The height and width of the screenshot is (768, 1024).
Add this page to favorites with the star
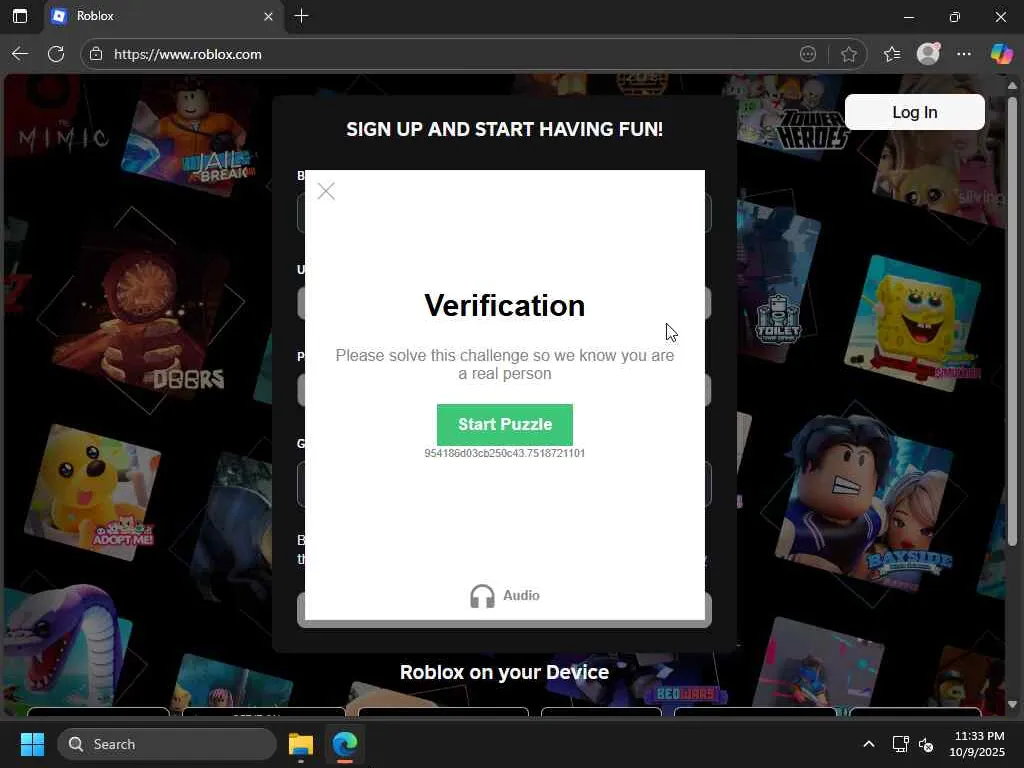[848, 54]
